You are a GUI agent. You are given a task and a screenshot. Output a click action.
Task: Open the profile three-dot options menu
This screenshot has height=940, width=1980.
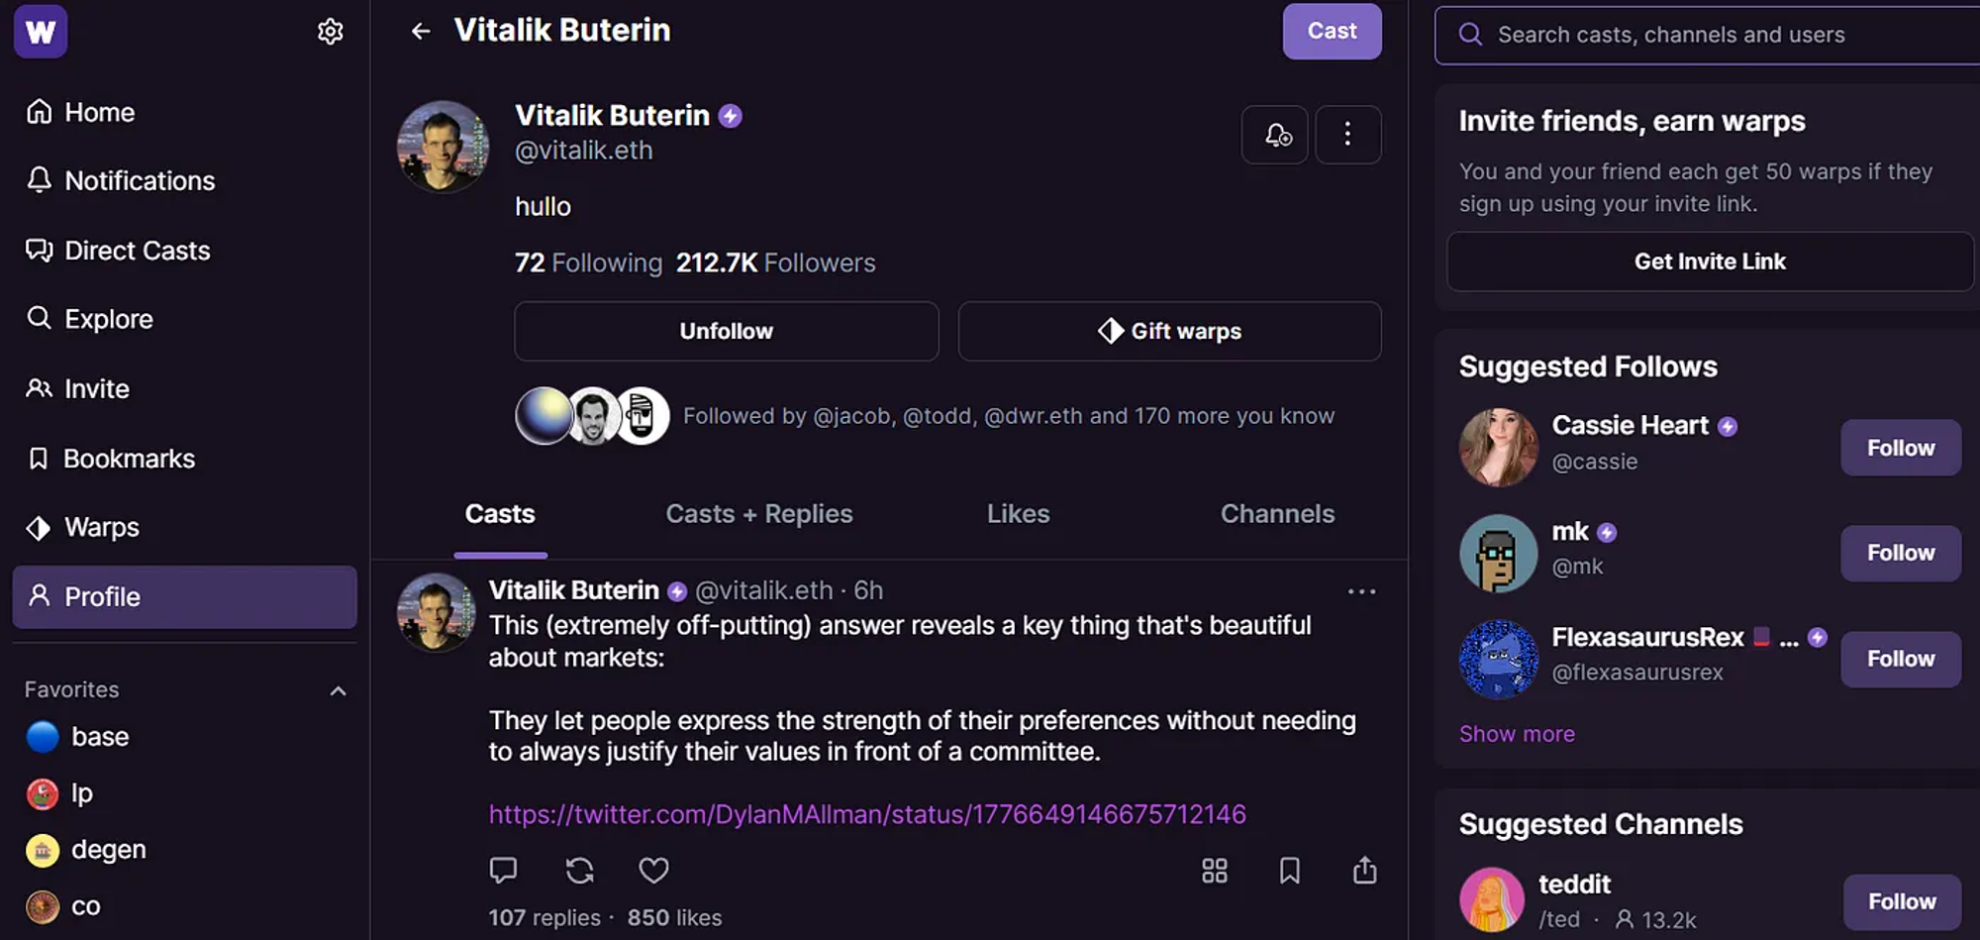(1348, 134)
